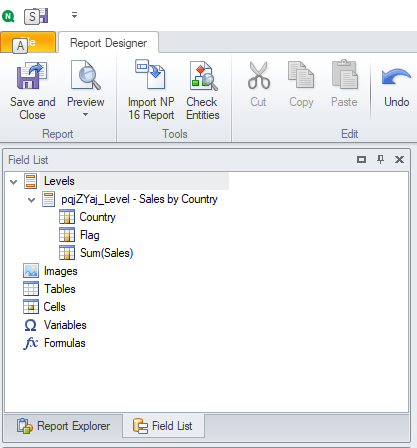Switch to the Report Explorer bottom tab
The height and width of the screenshot is (448, 417).
[63, 426]
